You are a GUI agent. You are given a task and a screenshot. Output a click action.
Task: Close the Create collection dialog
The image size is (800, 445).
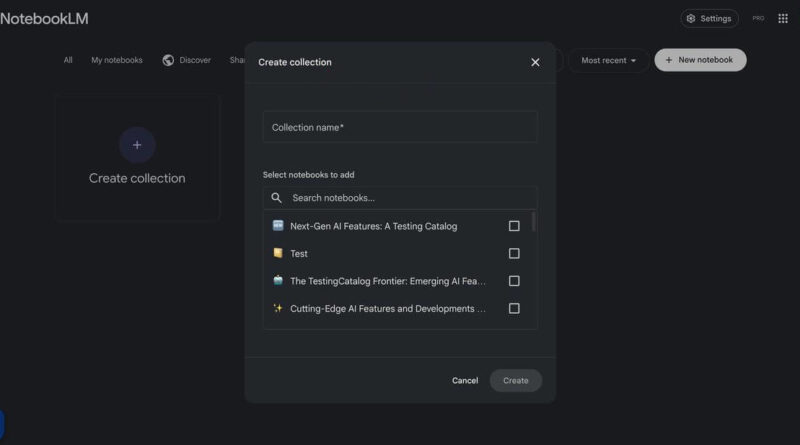(x=535, y=62)
